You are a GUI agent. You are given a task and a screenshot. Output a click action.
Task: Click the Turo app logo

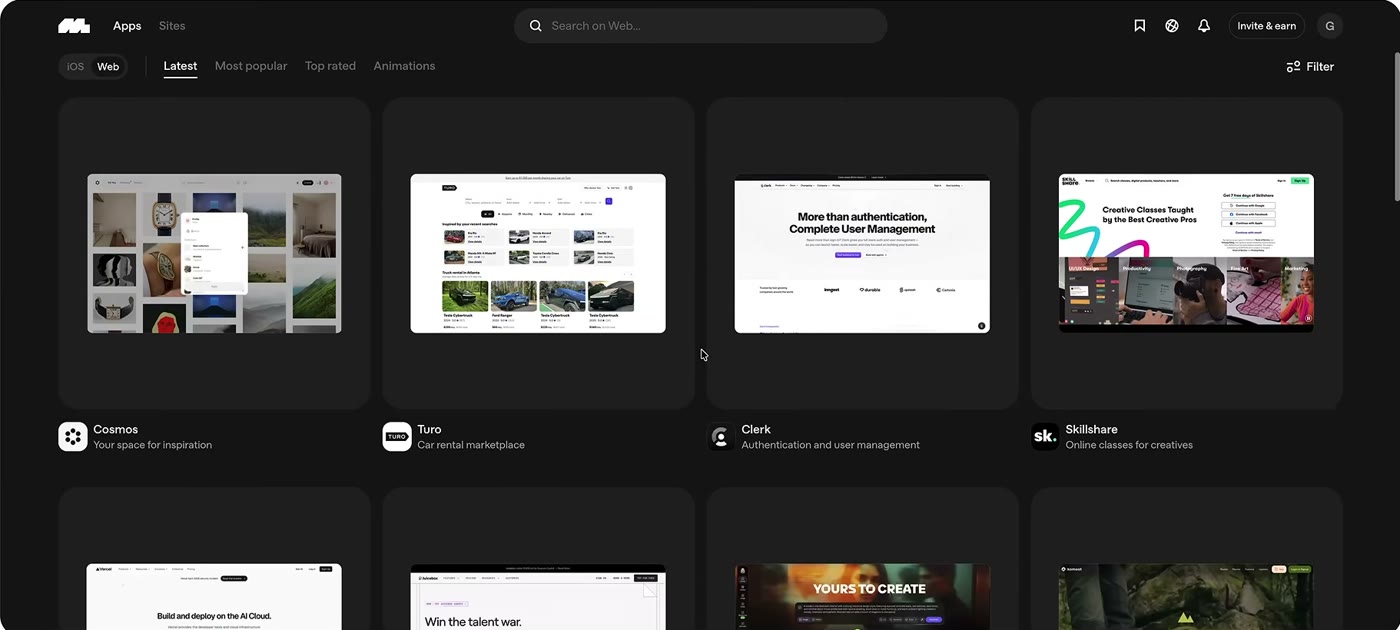pyautogui.click(x=397, y=437)
